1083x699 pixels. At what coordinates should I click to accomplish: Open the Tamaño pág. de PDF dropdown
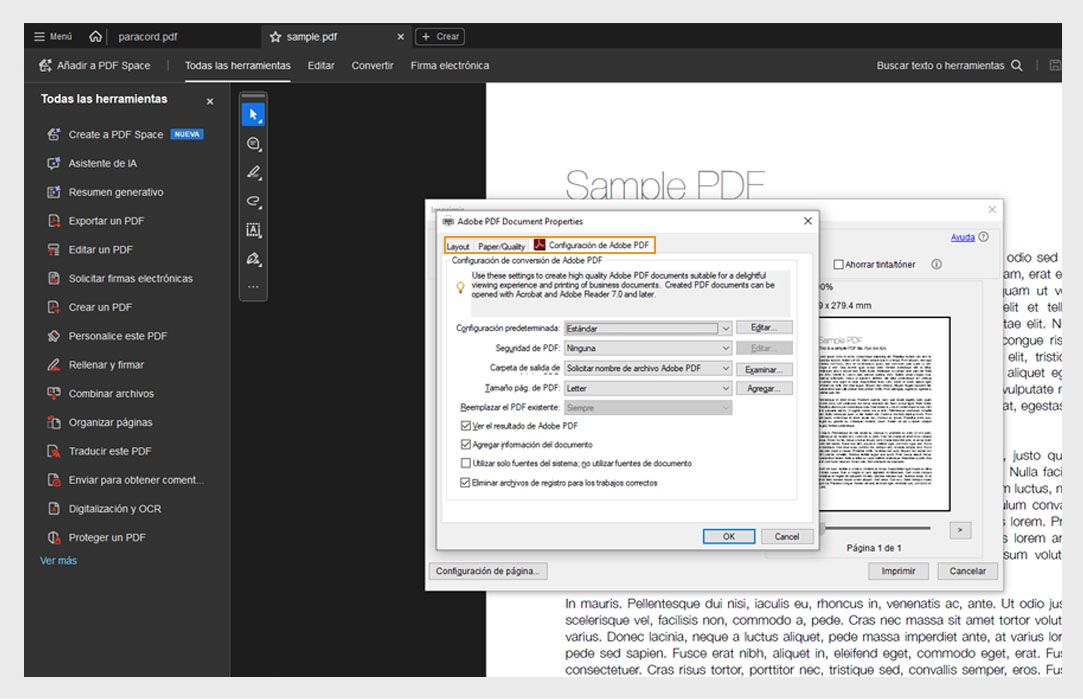click(727, 387)
